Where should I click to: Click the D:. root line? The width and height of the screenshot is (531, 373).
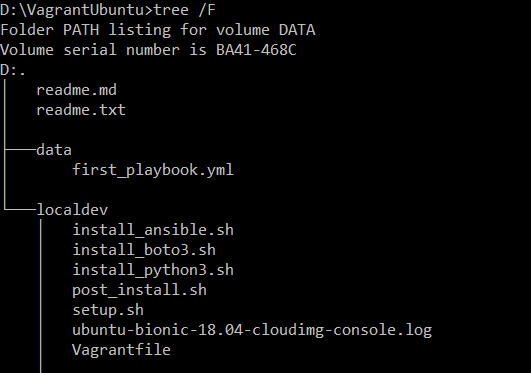[13, 70]
